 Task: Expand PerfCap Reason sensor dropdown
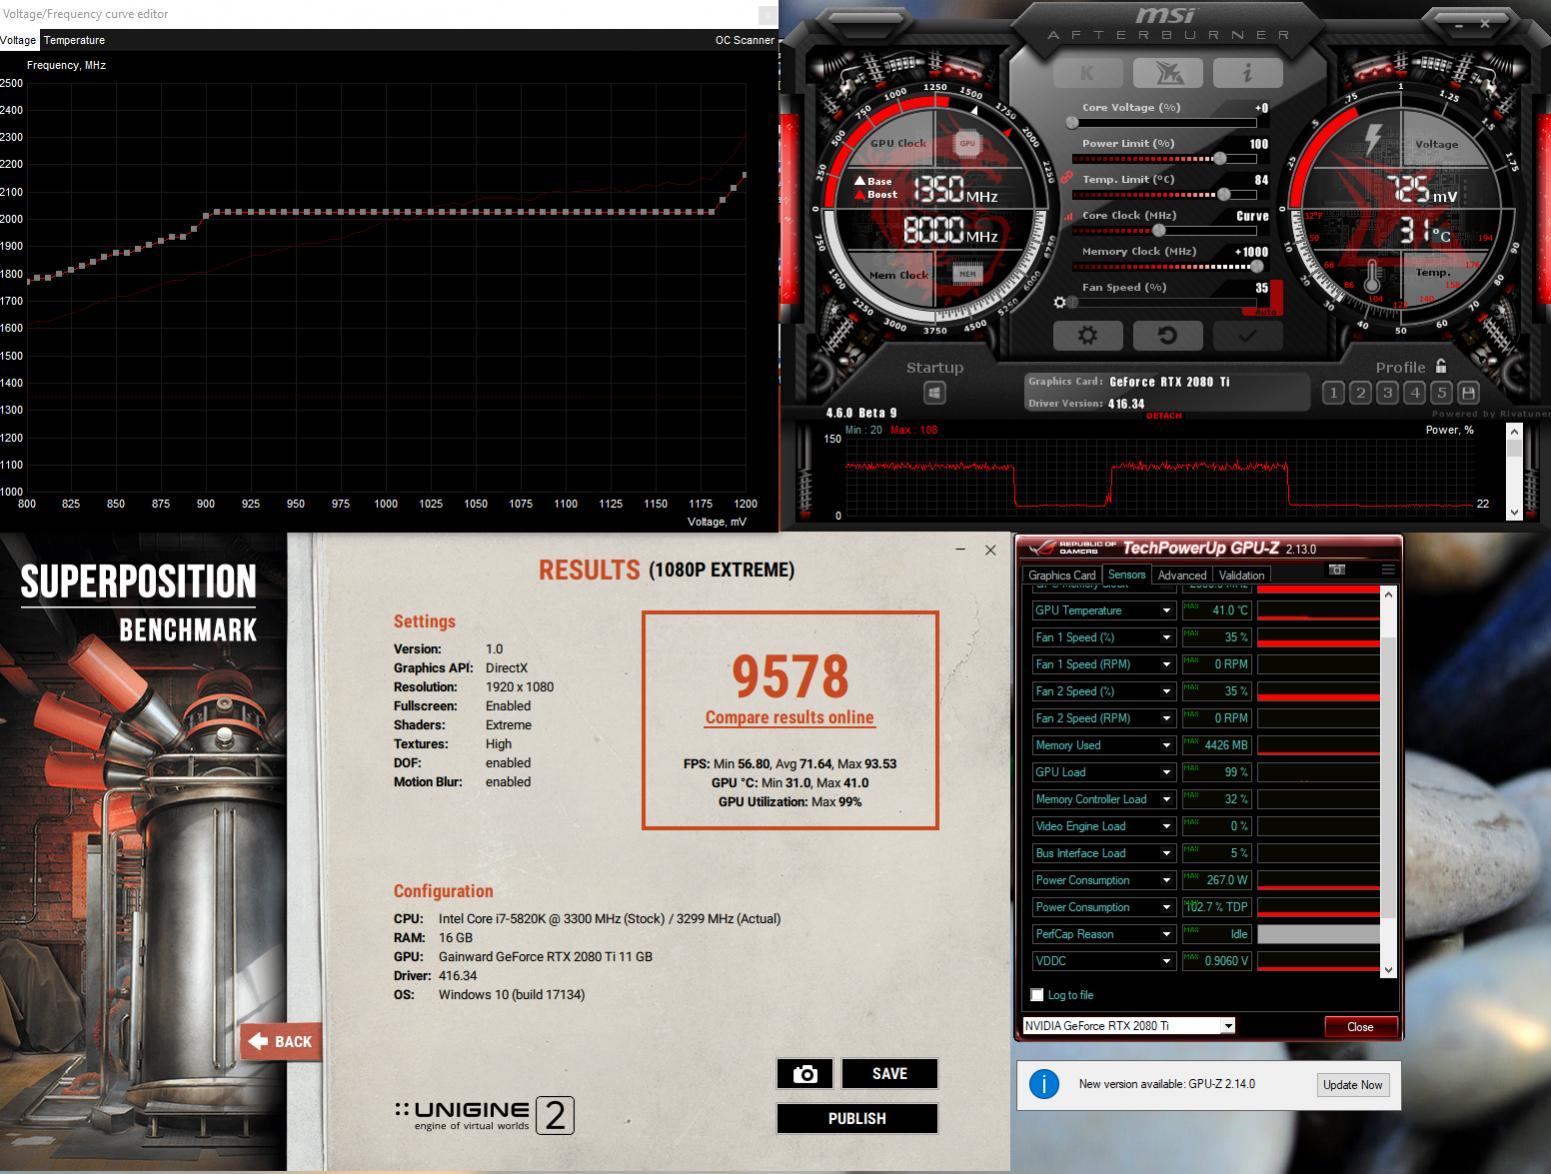pos(1166,935)
